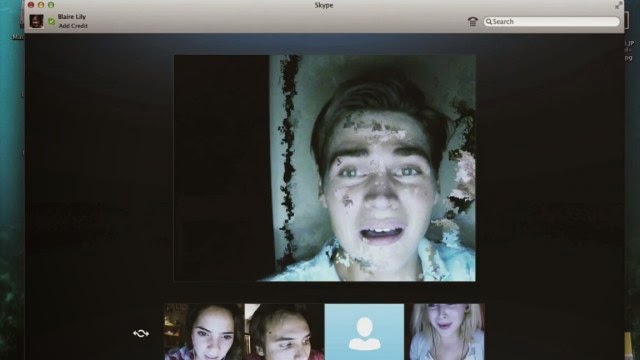Click the Add Credit link

[73, 26]
